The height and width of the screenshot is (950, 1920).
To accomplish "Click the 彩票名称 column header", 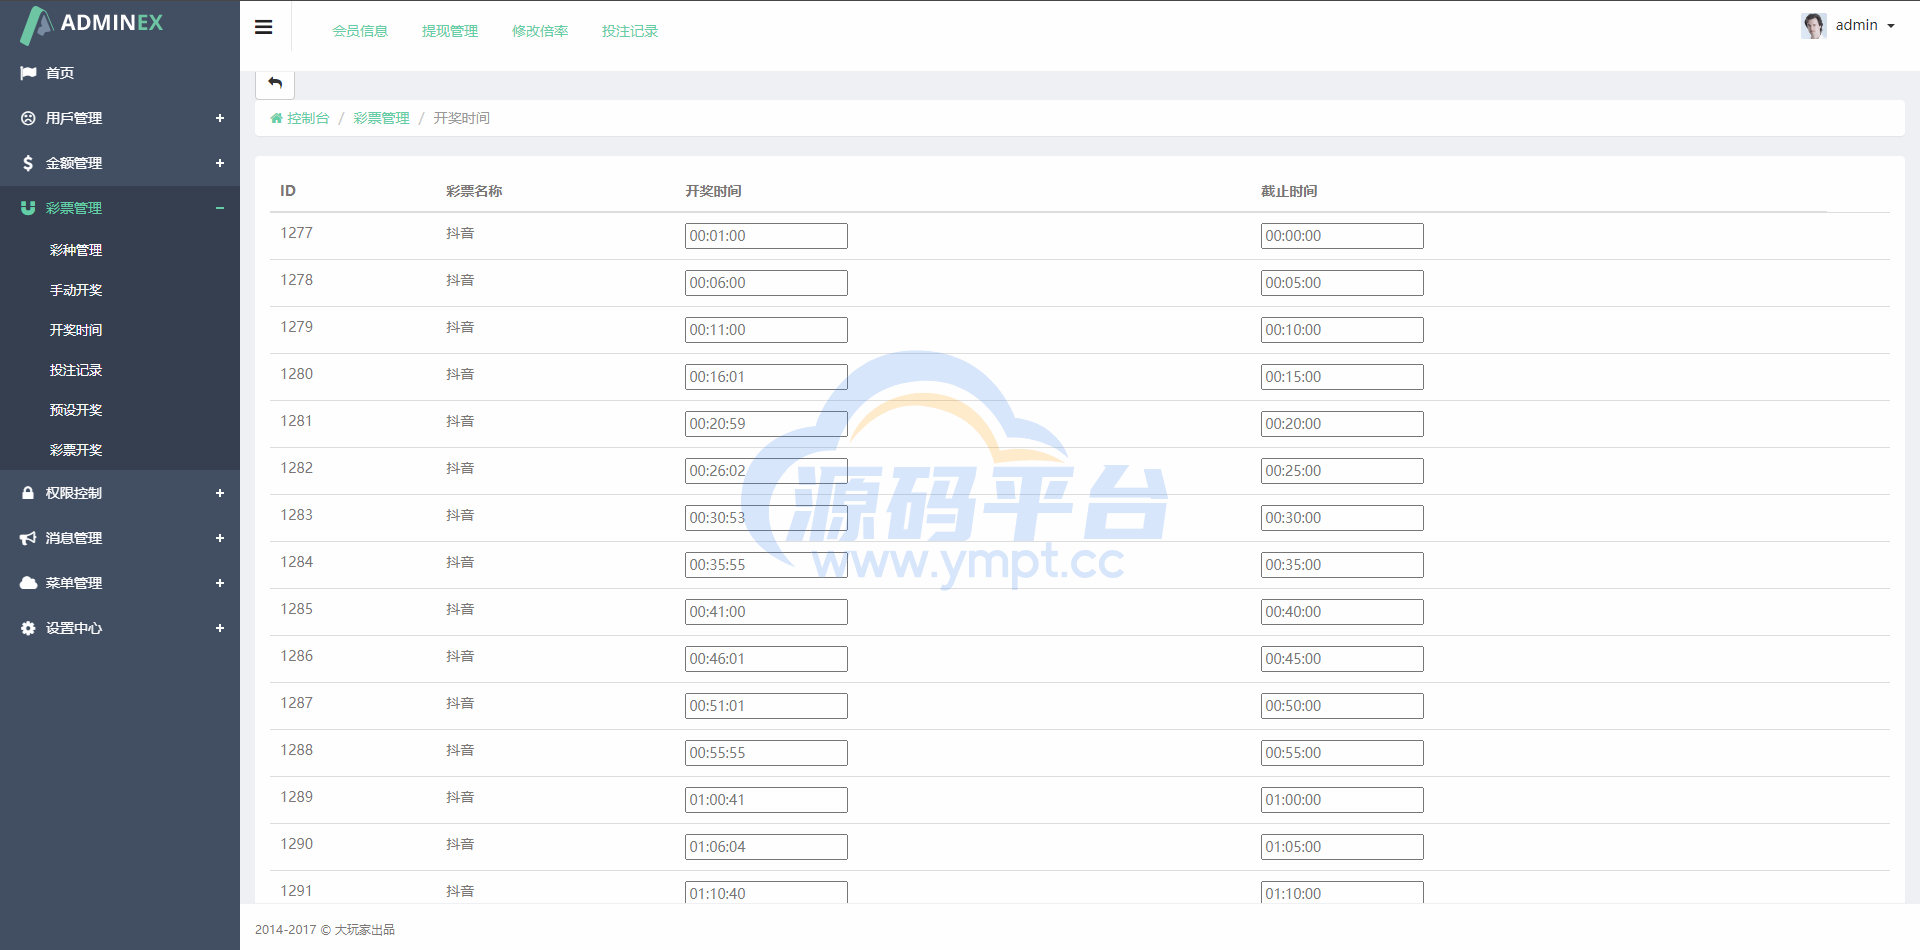I will (474, 191).
